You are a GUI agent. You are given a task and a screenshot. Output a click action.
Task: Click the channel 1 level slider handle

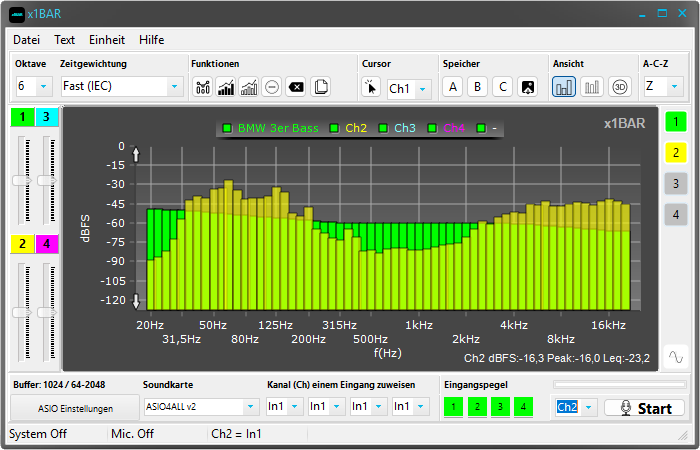coord(22,180)
